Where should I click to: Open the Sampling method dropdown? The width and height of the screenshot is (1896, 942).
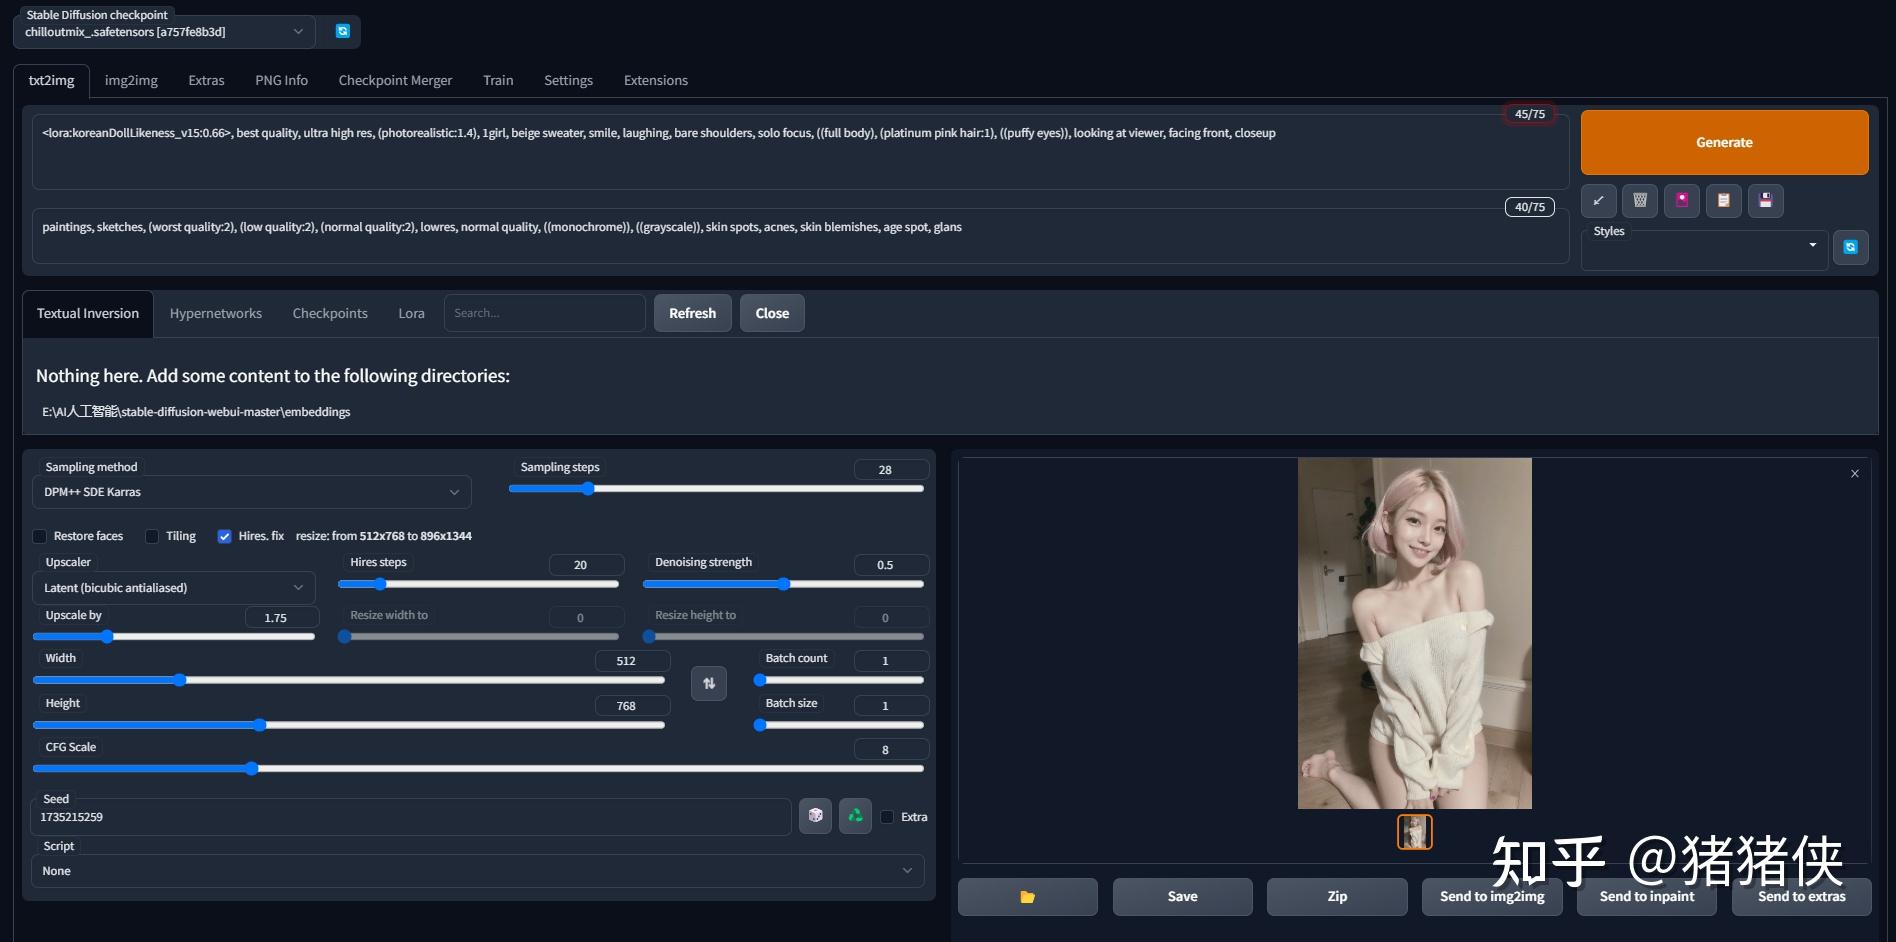pos(251,492)
